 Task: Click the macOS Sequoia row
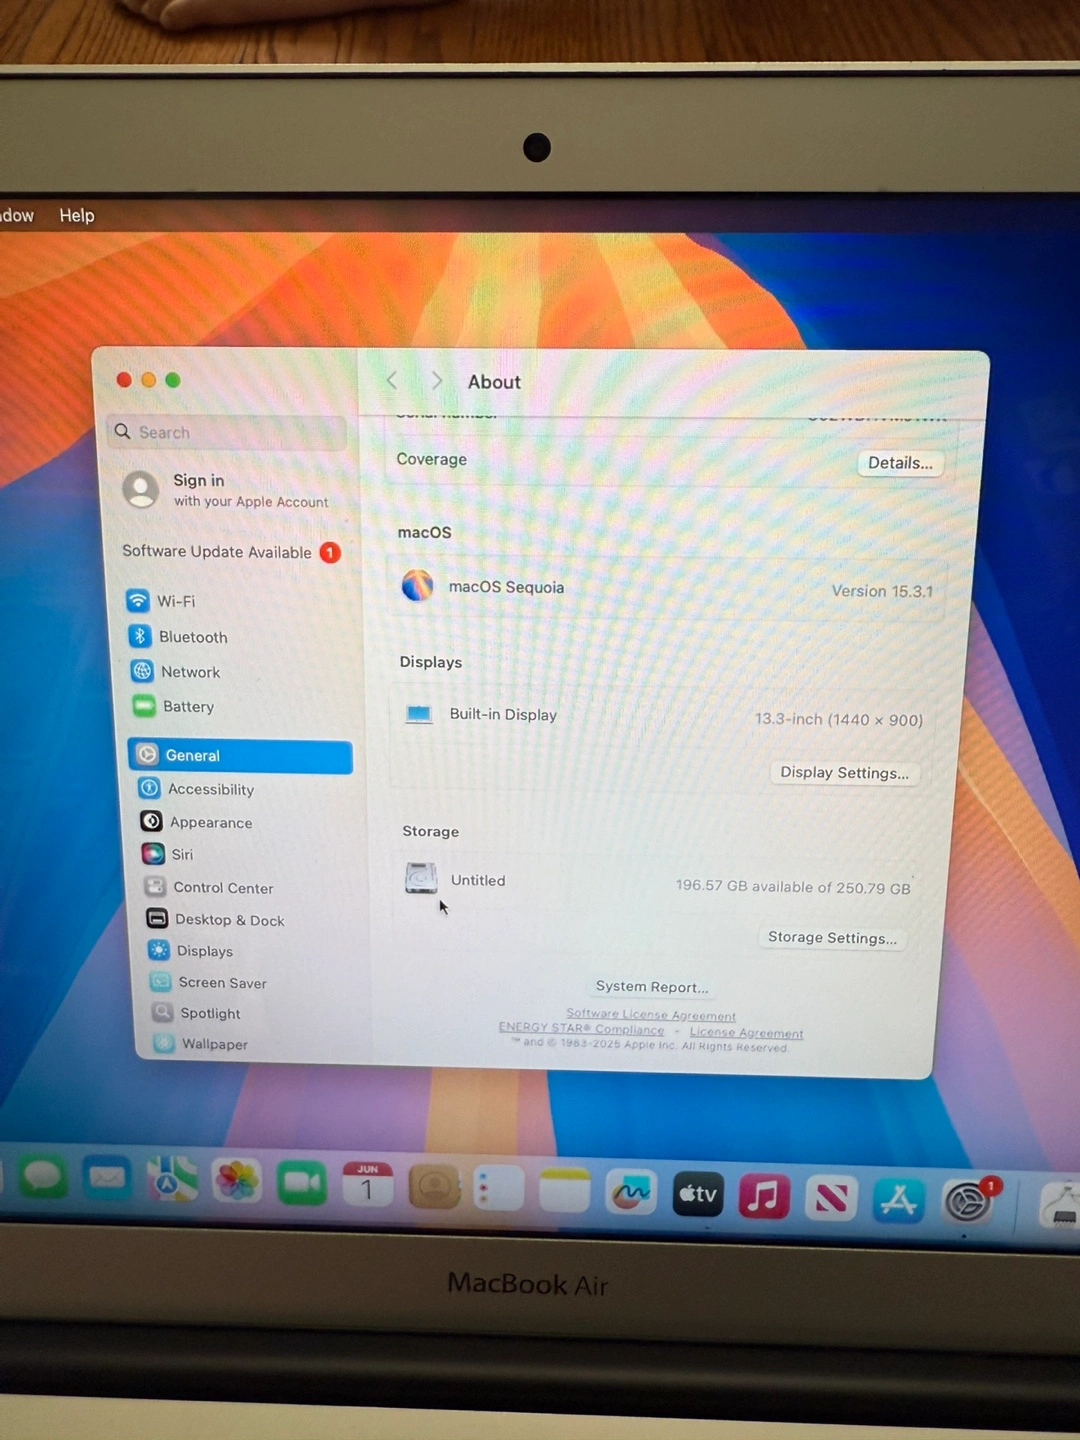point(666,588)
